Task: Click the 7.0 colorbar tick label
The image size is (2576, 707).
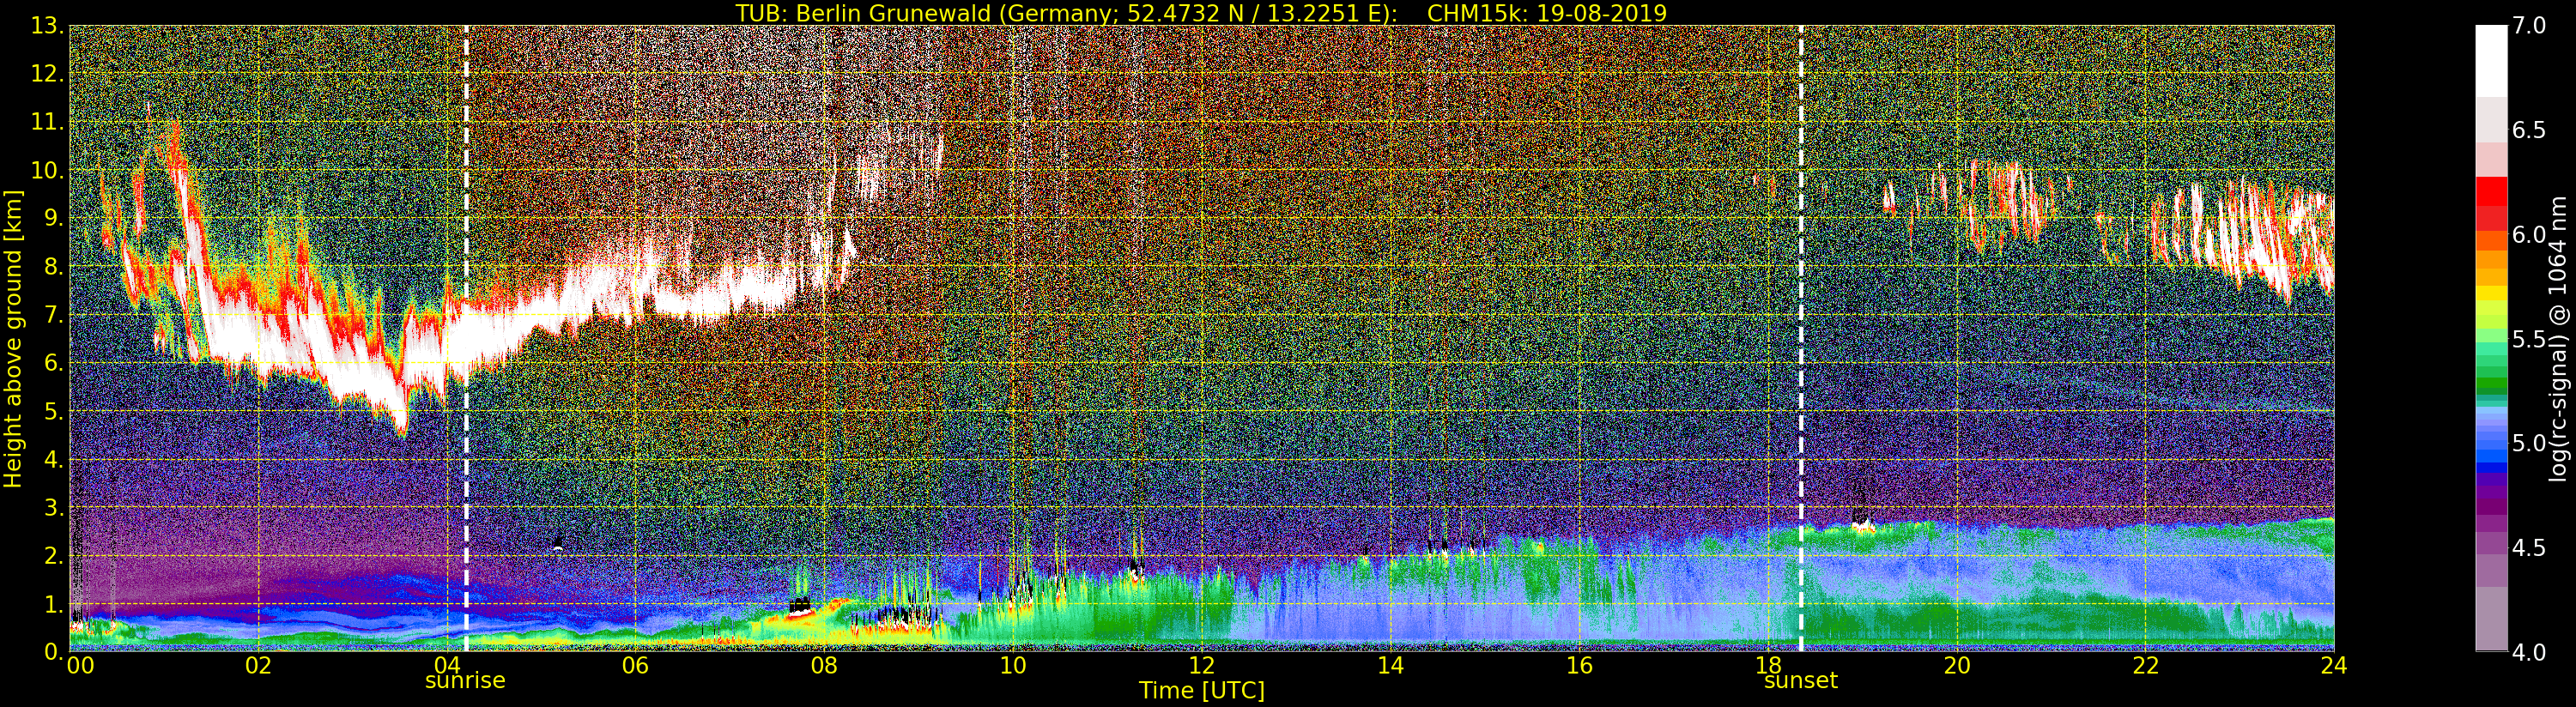Action: pos(2528,26)
